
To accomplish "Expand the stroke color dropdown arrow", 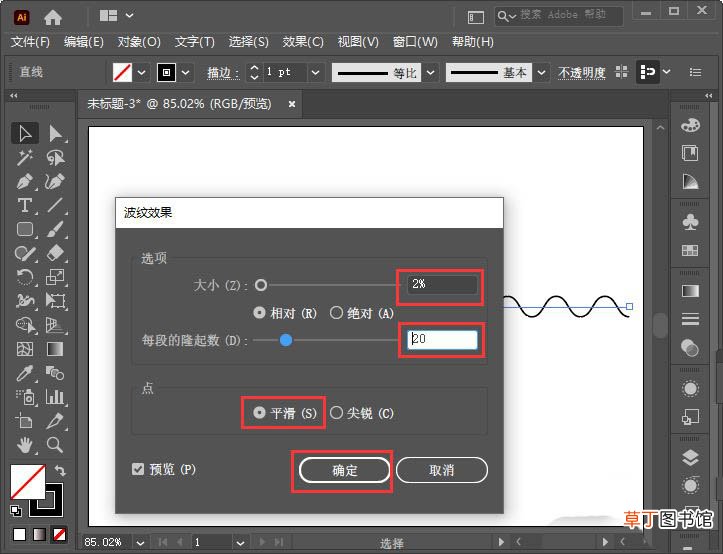I will tap(185, 73).
